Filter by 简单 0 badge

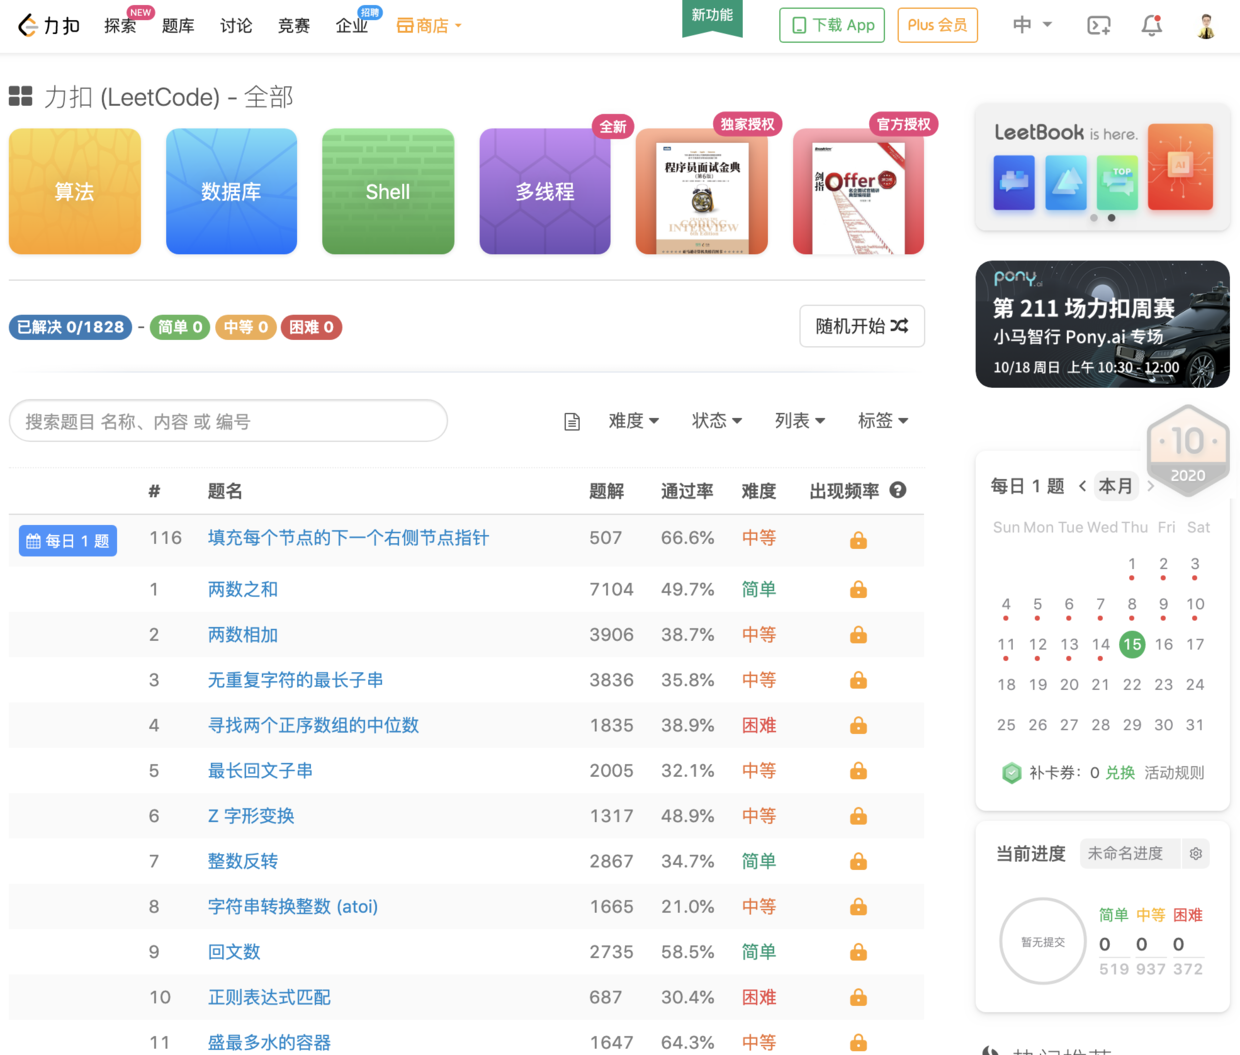tap(180, 327)
